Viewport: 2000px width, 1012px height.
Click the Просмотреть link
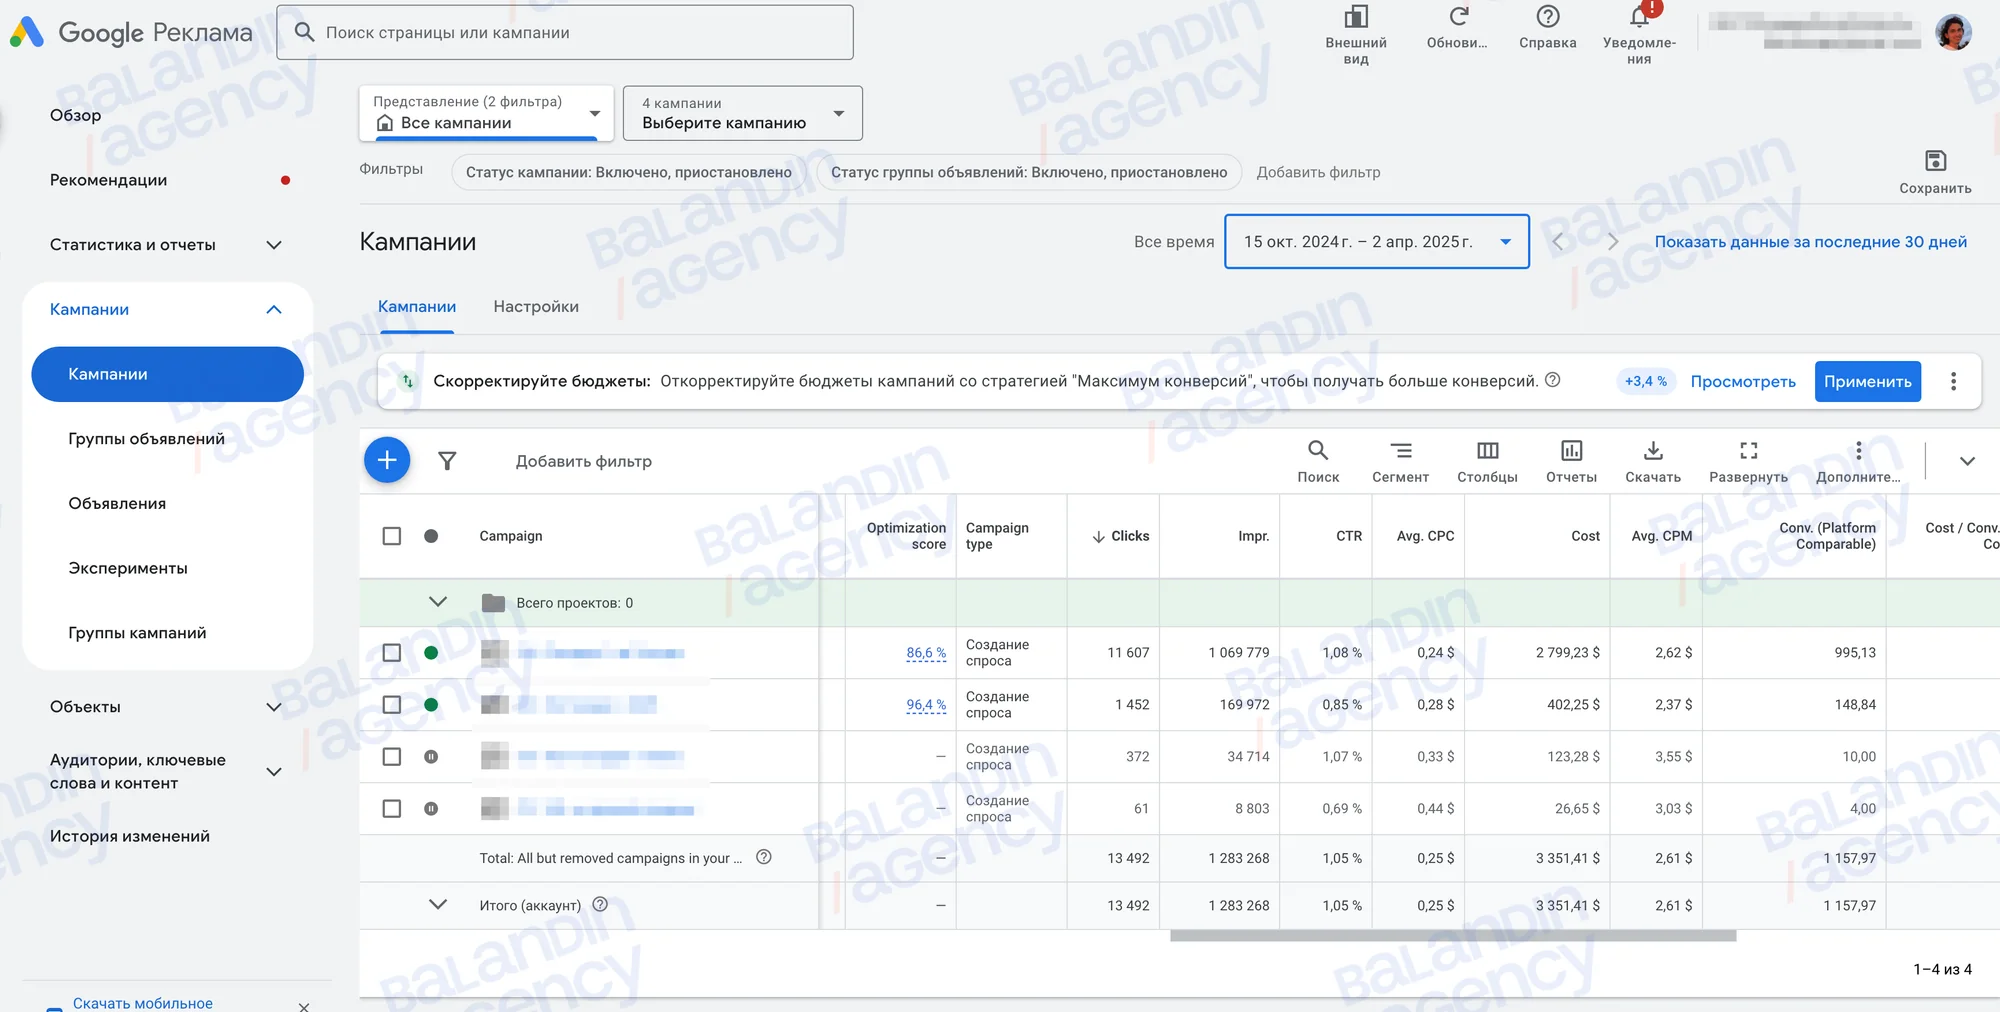1743,382
